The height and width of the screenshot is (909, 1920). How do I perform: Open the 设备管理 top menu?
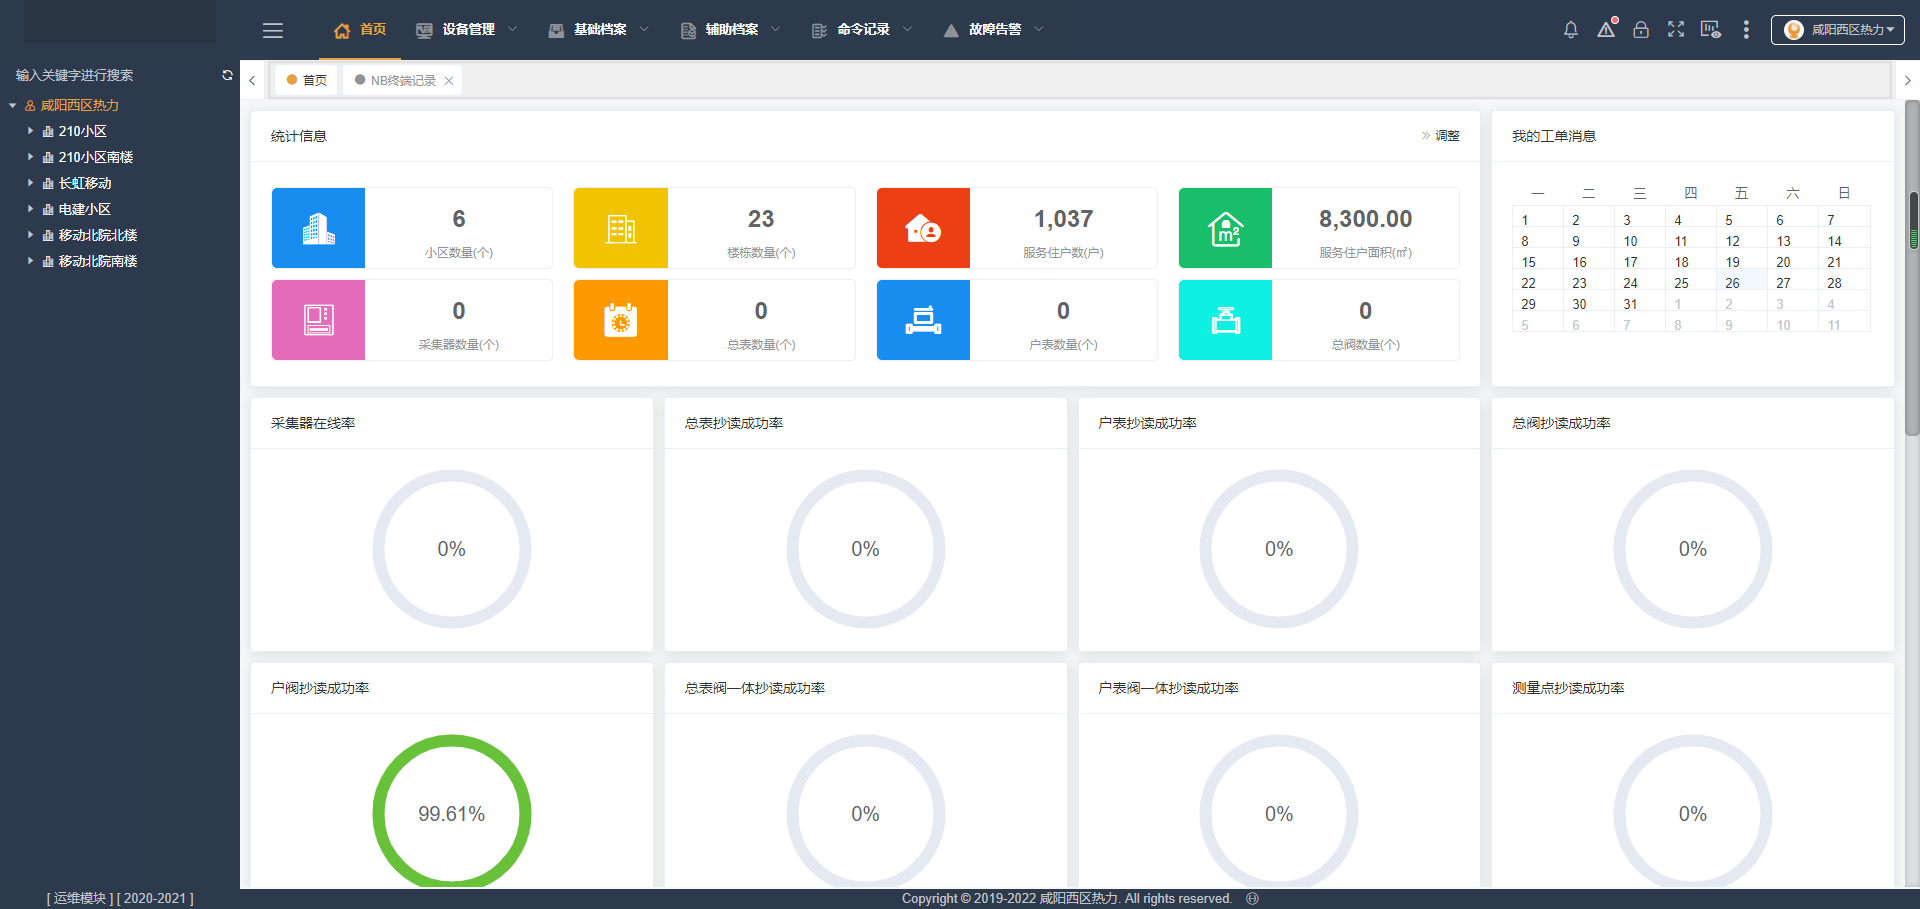(x=467, y=30)
